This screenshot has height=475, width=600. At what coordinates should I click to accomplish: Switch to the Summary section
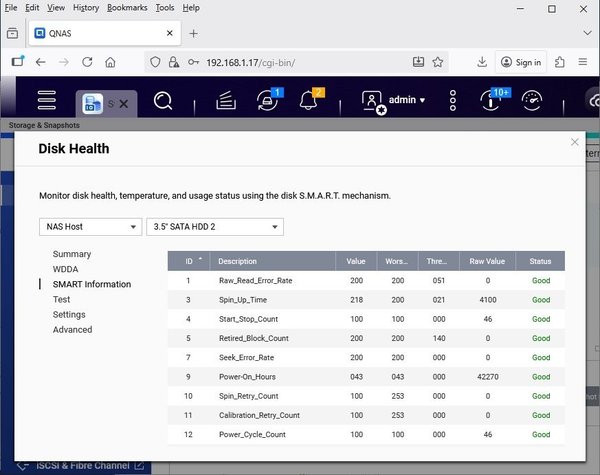72,254
